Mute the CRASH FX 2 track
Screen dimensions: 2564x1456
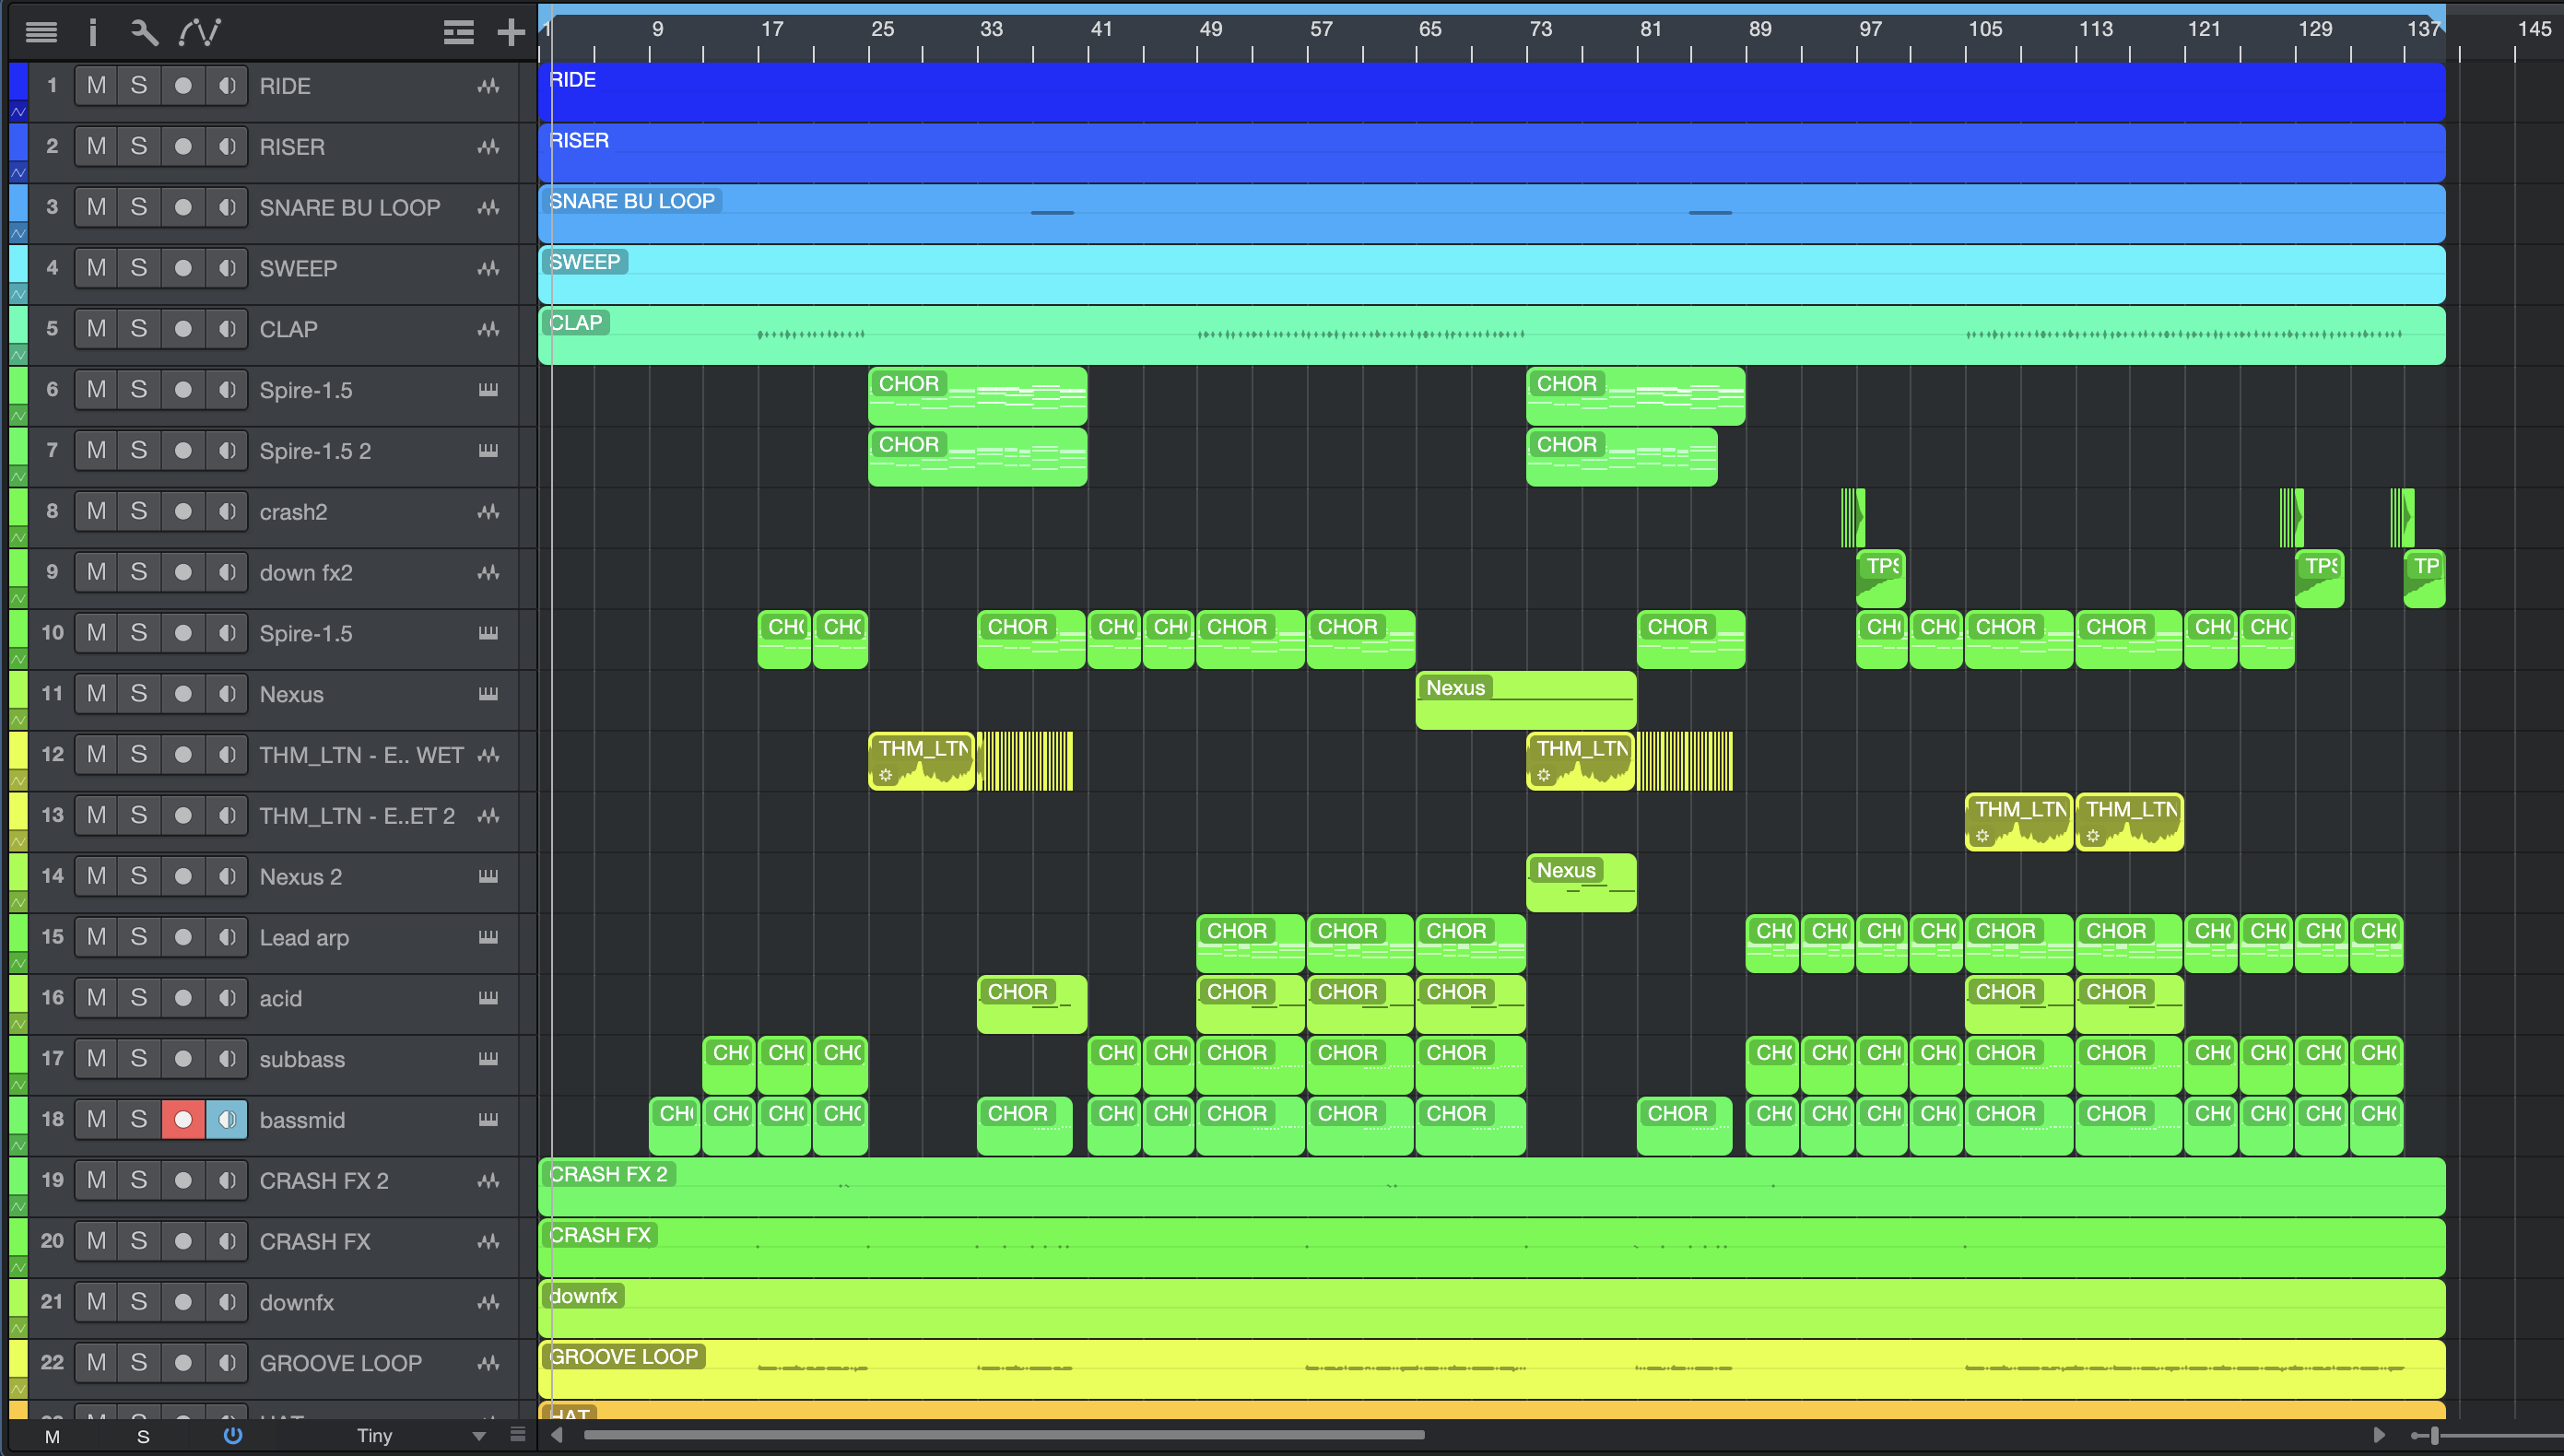(96, 1180)
